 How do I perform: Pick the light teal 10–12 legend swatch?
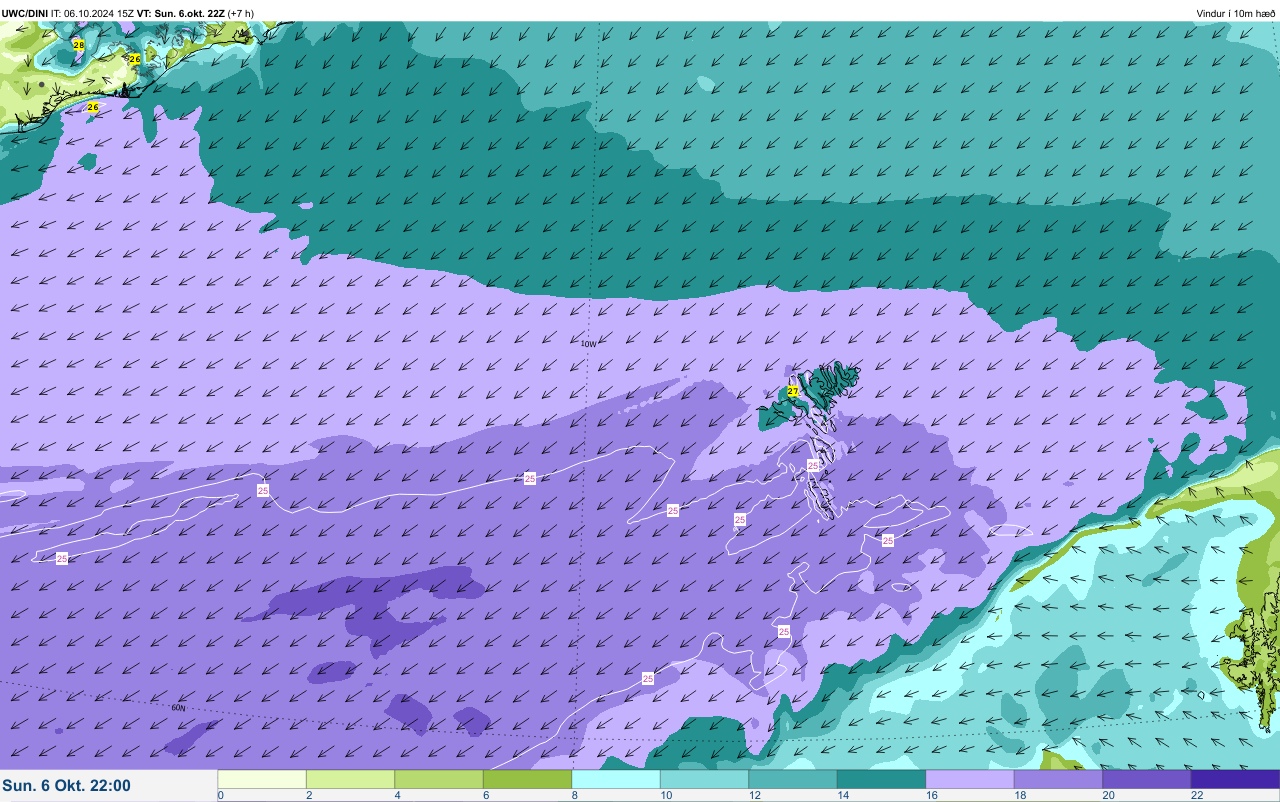pos(704,779)
